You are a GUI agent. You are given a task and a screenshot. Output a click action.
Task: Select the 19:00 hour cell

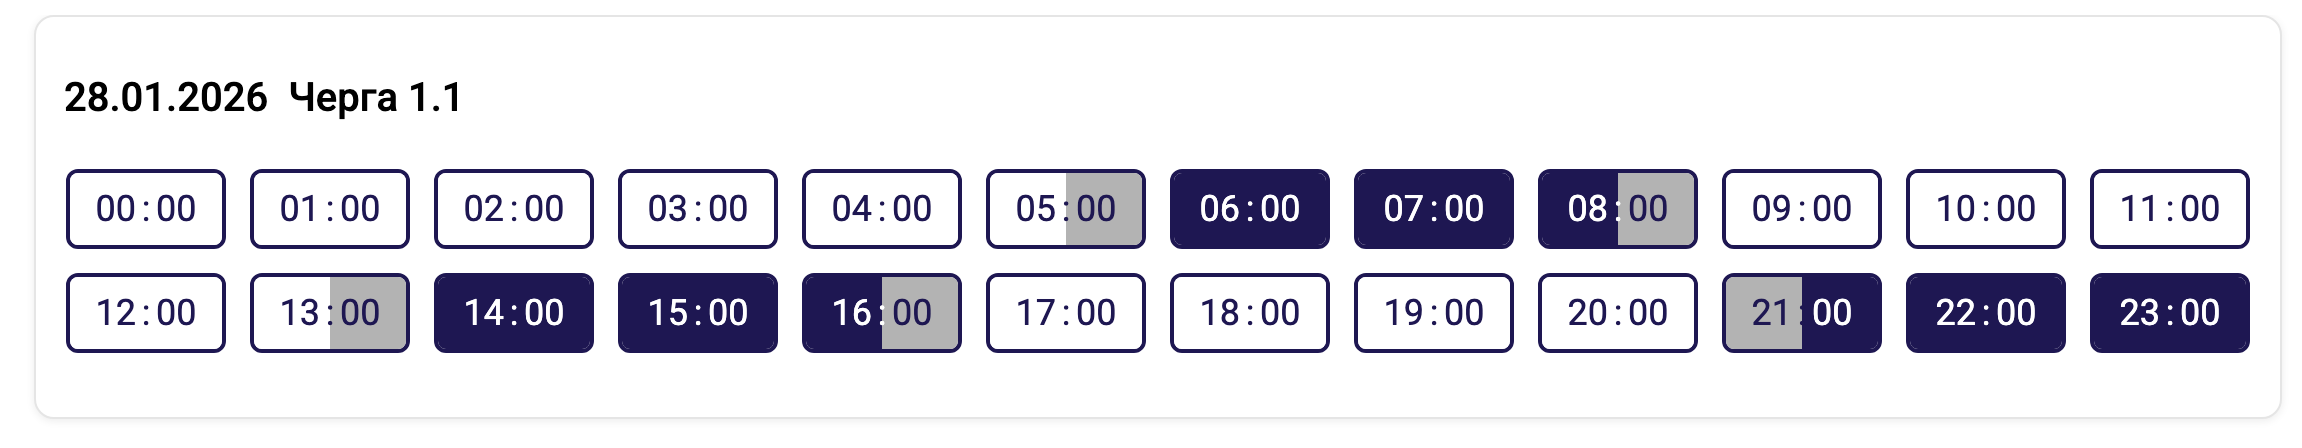(1434, 313)
